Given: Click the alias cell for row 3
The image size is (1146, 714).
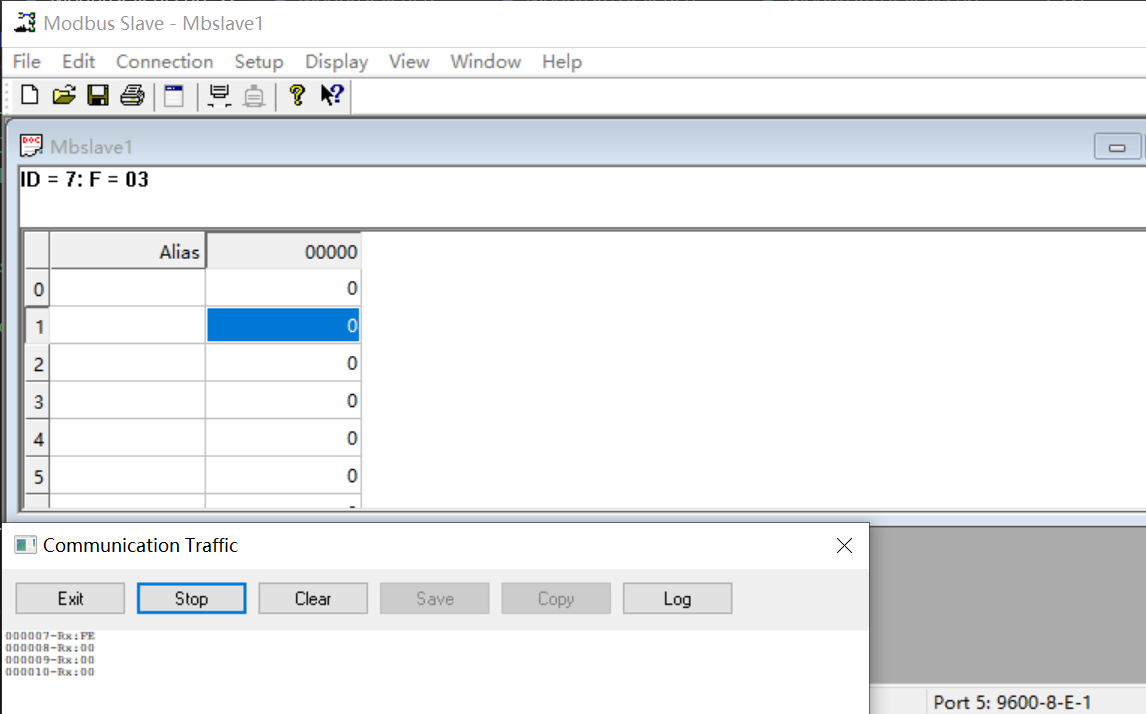Looking at the screenshot, I should pos(127,400).
